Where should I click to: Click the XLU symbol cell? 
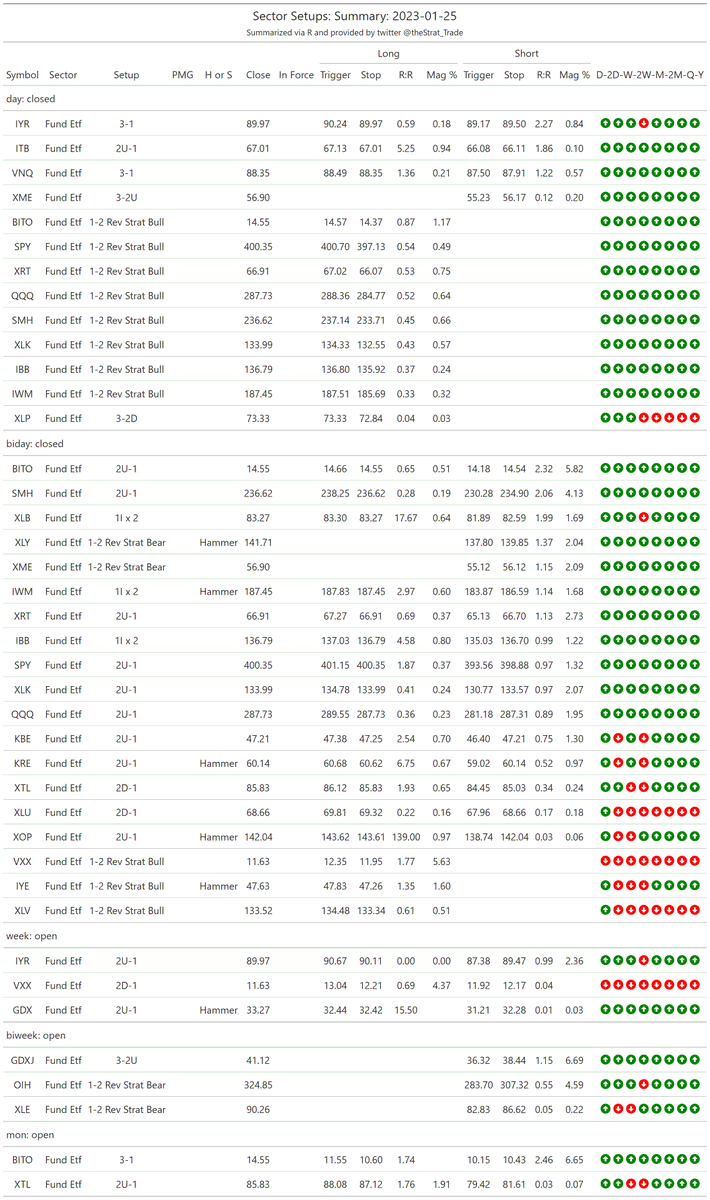click(22, 812)
